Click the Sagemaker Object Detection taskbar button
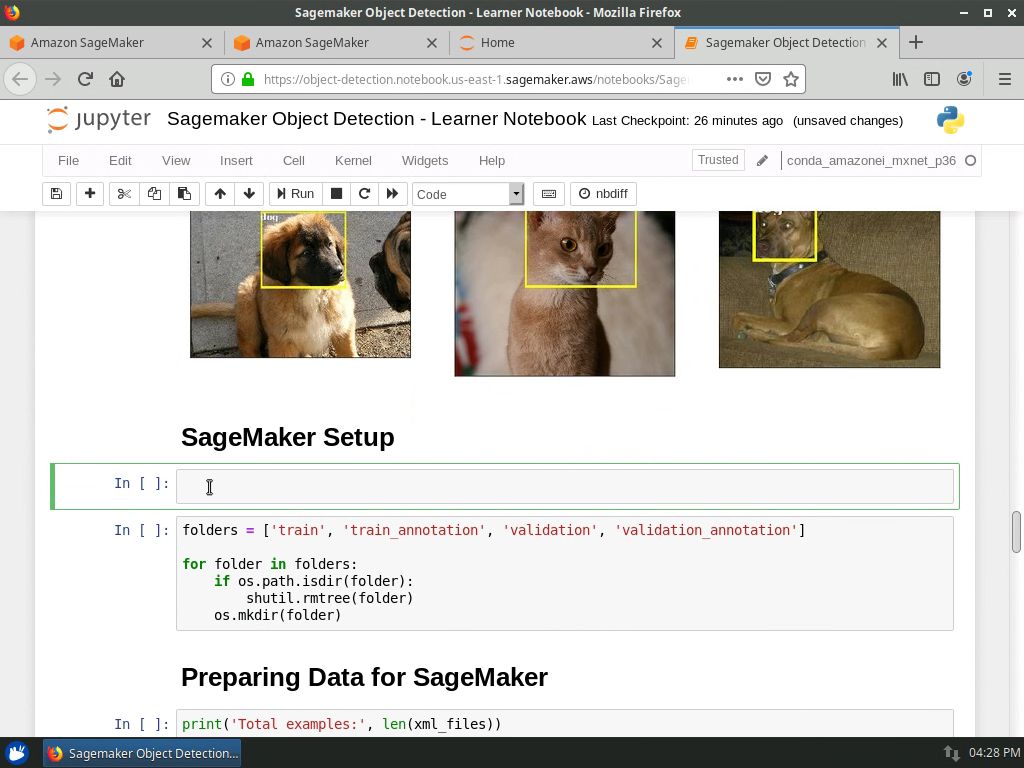Image resolution: width=1024 pixels, height=768 pixels. point(142,753)
